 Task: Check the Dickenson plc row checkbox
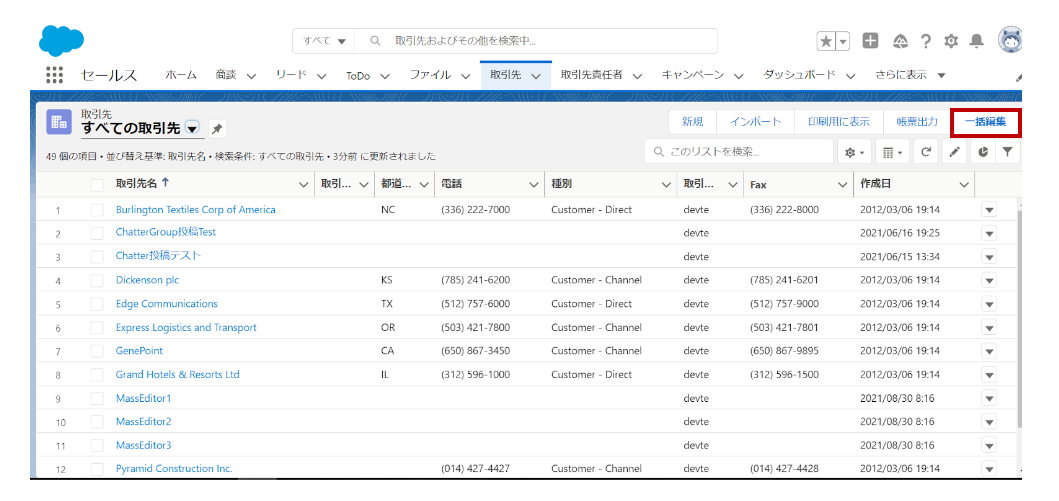point(97,280)
